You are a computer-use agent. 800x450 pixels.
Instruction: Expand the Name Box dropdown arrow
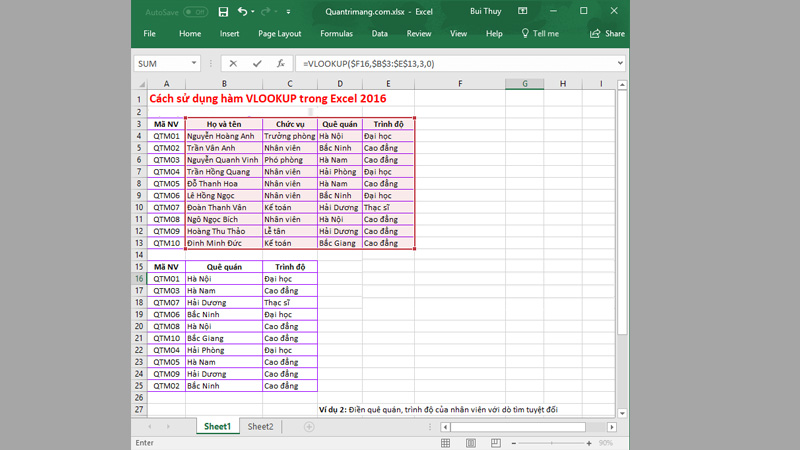(194, 63)
